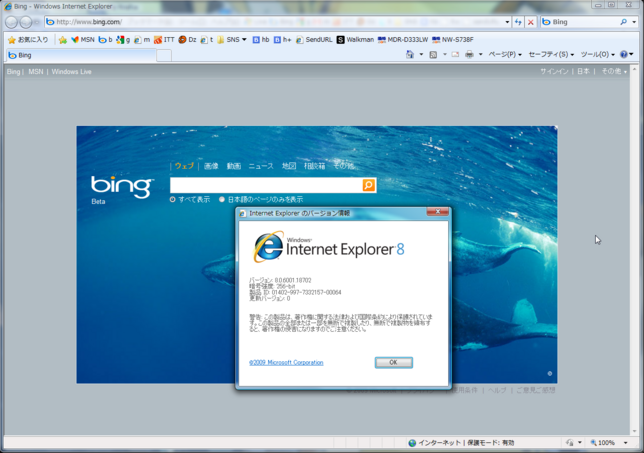Click the Internet zone globe in status bar
The height and width of the screenshot is (453, 644).
[x=412, y=443]
